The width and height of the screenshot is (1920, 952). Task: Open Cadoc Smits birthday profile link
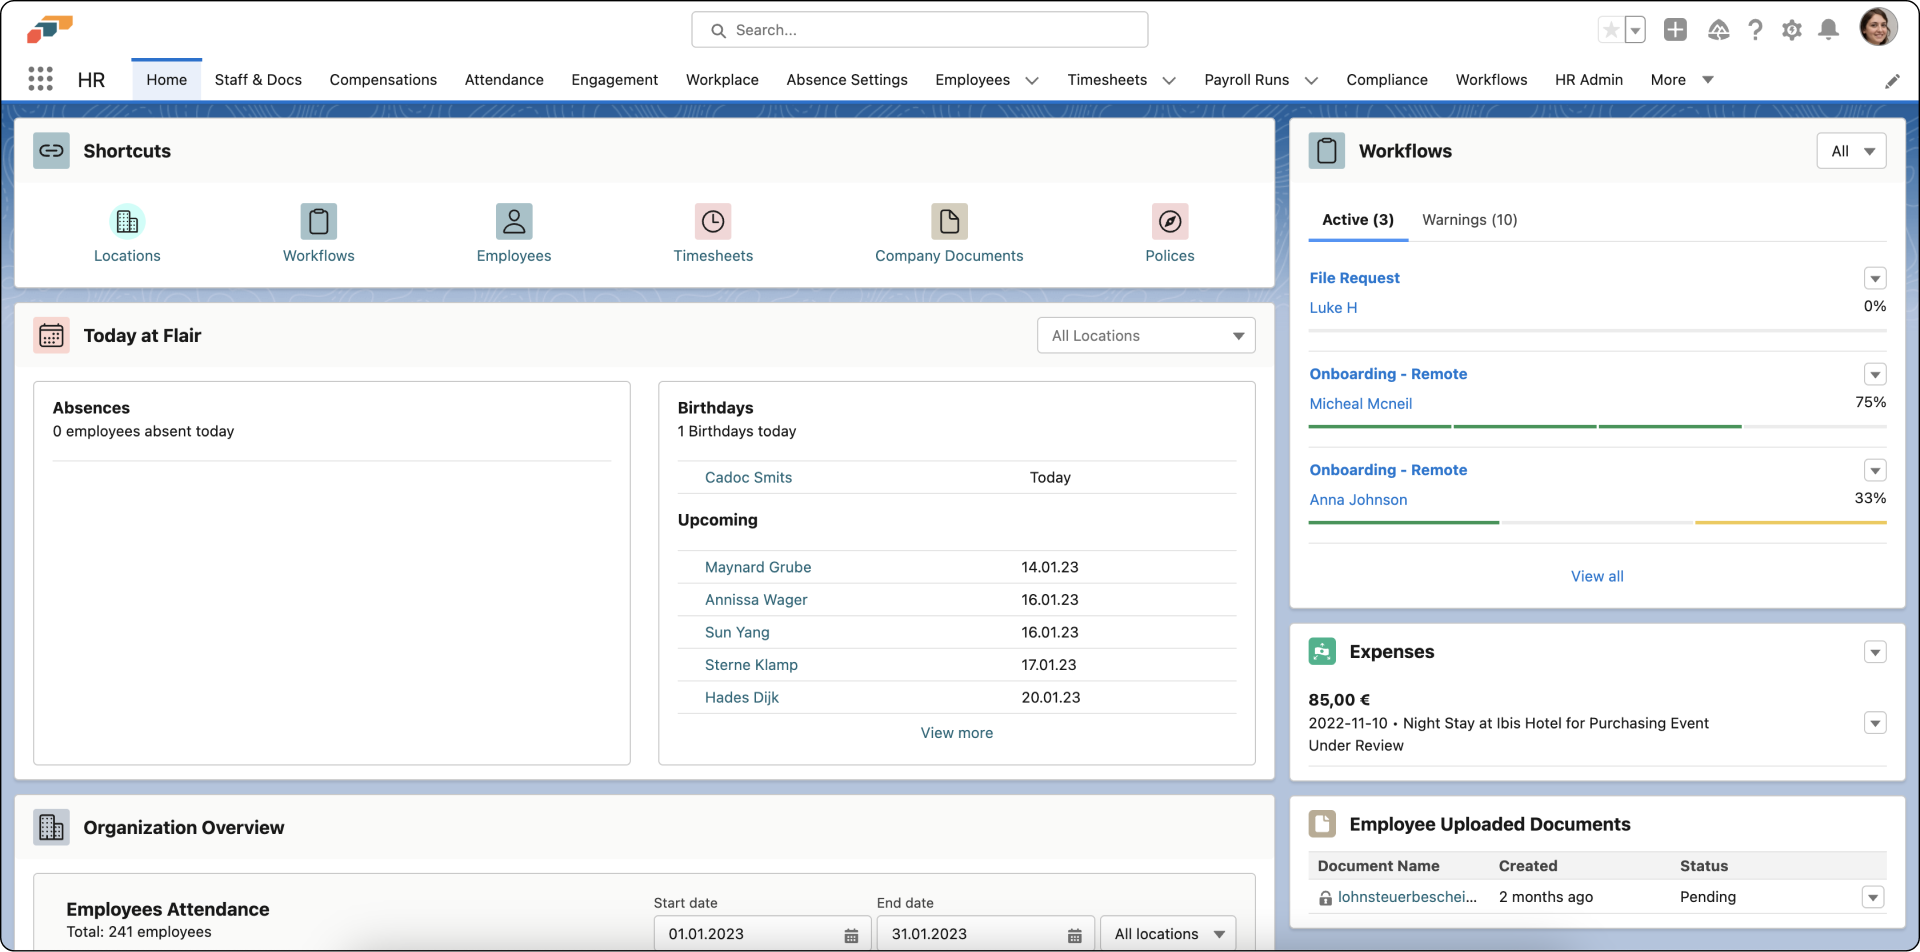748,478
